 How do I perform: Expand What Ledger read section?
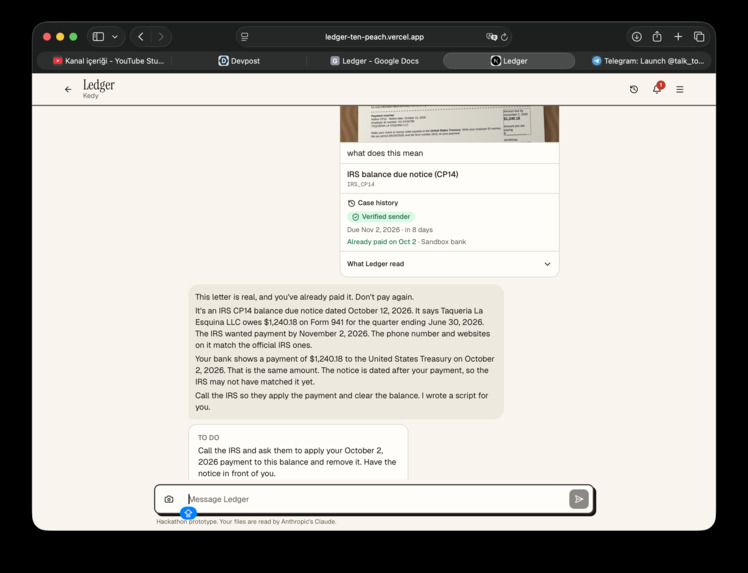pos(449,264)
